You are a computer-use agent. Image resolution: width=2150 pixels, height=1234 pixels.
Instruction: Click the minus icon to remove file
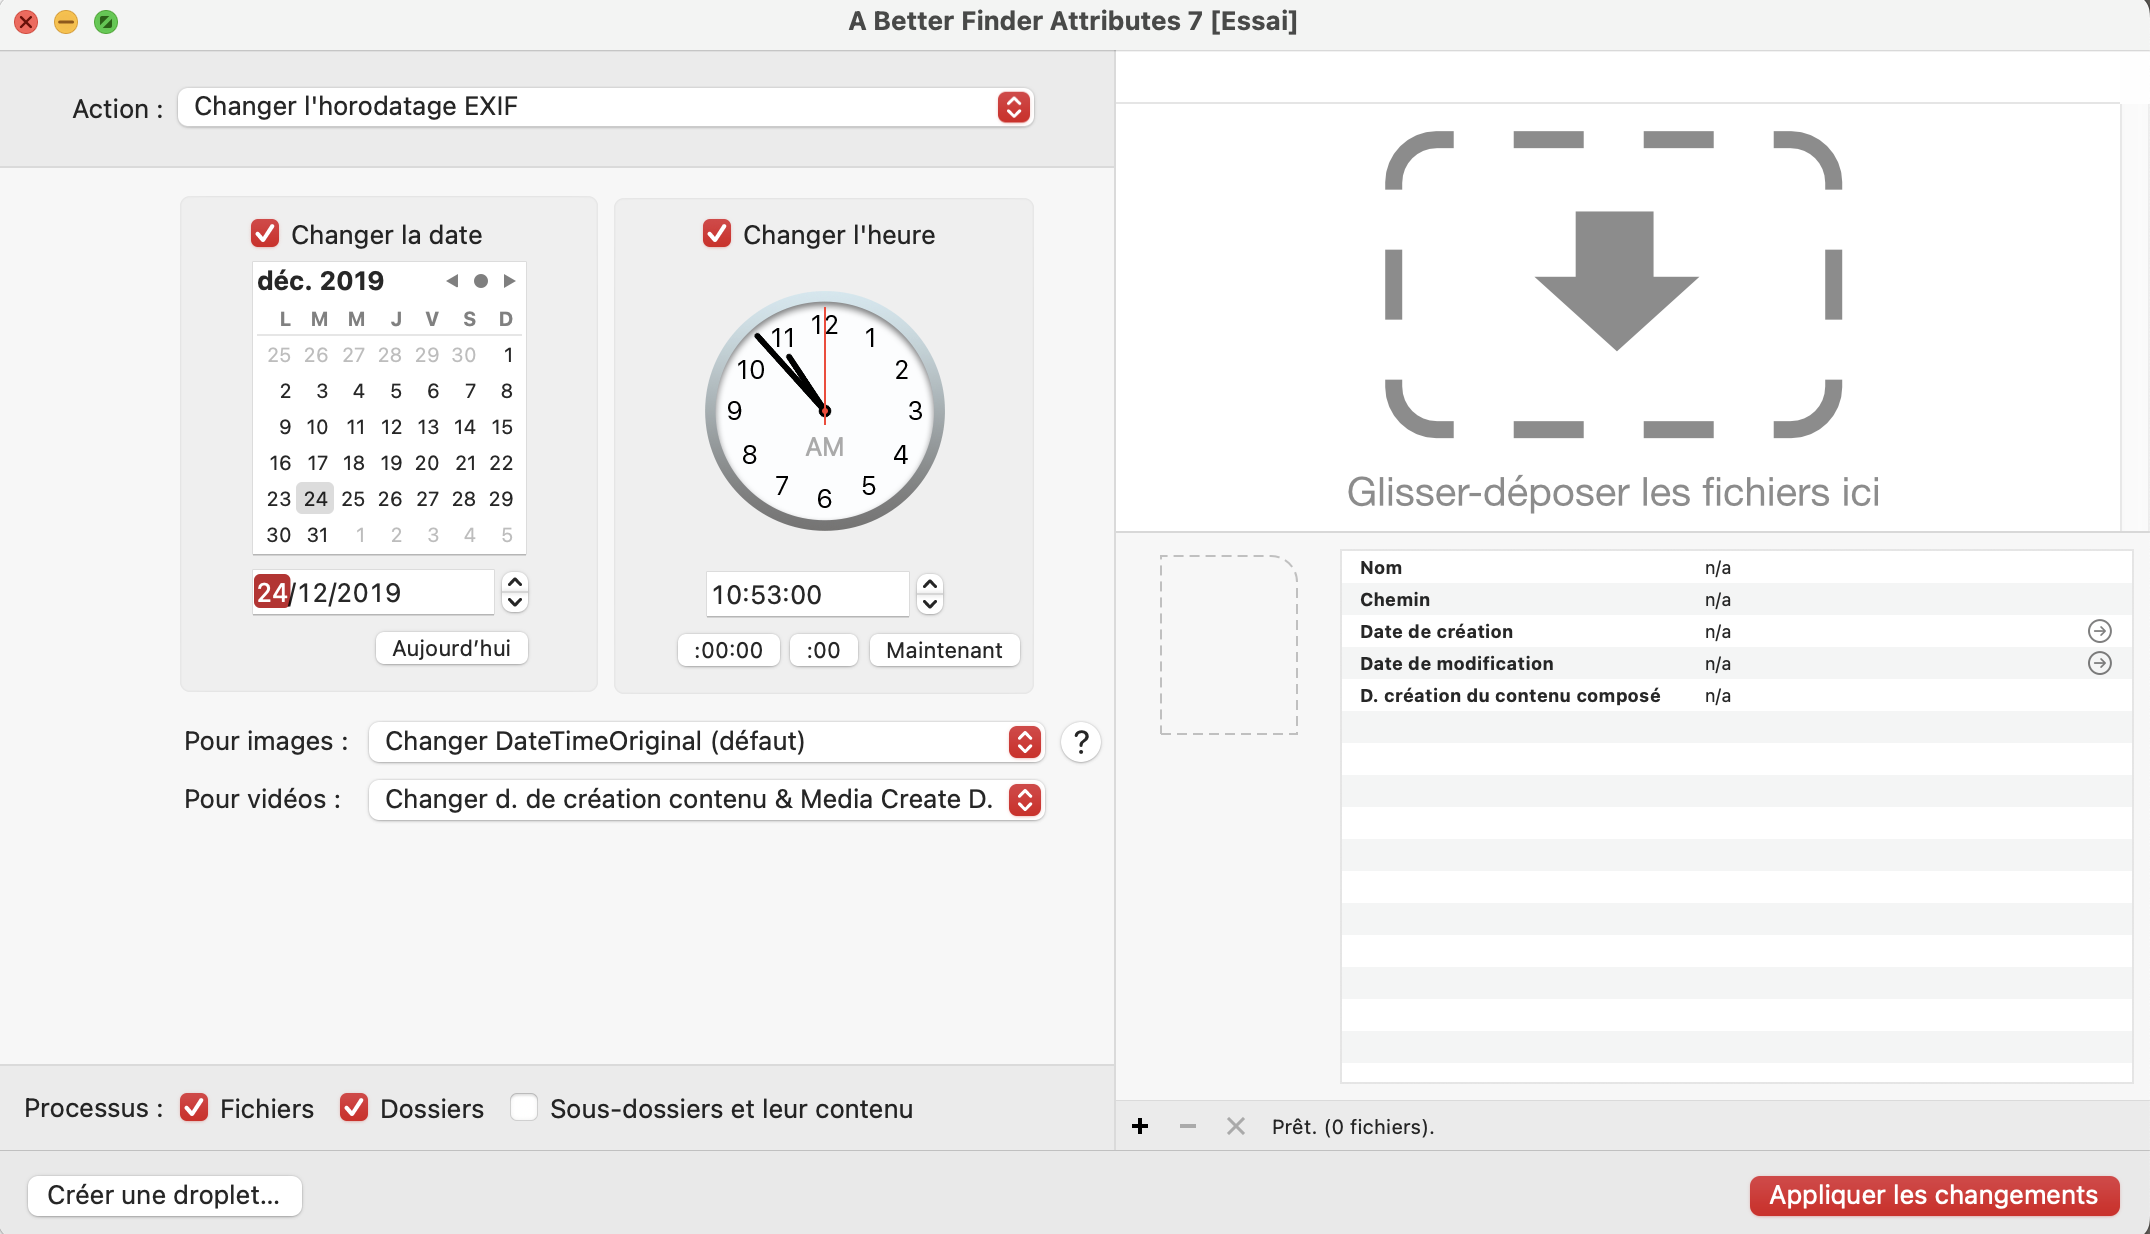1188,1126
